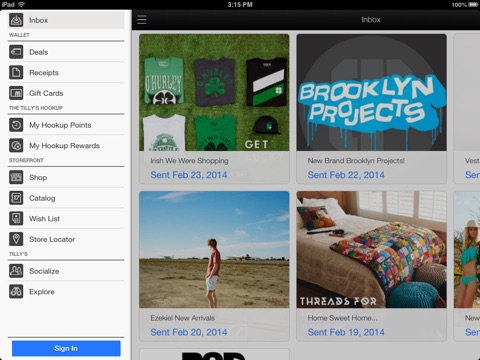The image size is (480, 360).
Task: Click "Irish We Were Shopping" title
Action: [189, 161]
